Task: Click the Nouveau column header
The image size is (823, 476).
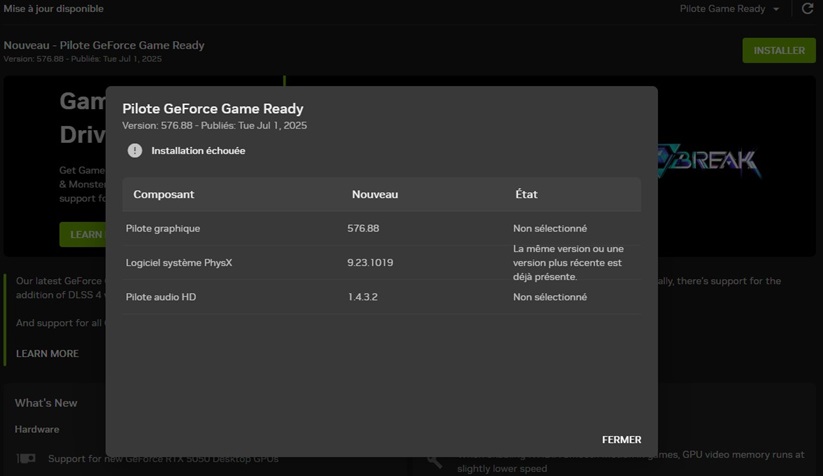Action: point(375,194)
